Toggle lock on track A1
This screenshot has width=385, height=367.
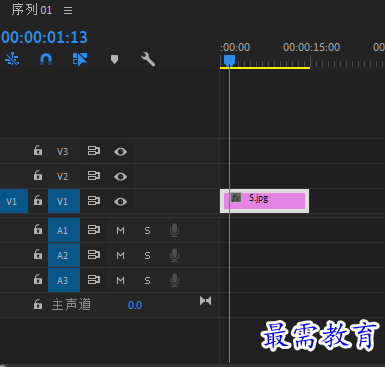tap(38, 230)
